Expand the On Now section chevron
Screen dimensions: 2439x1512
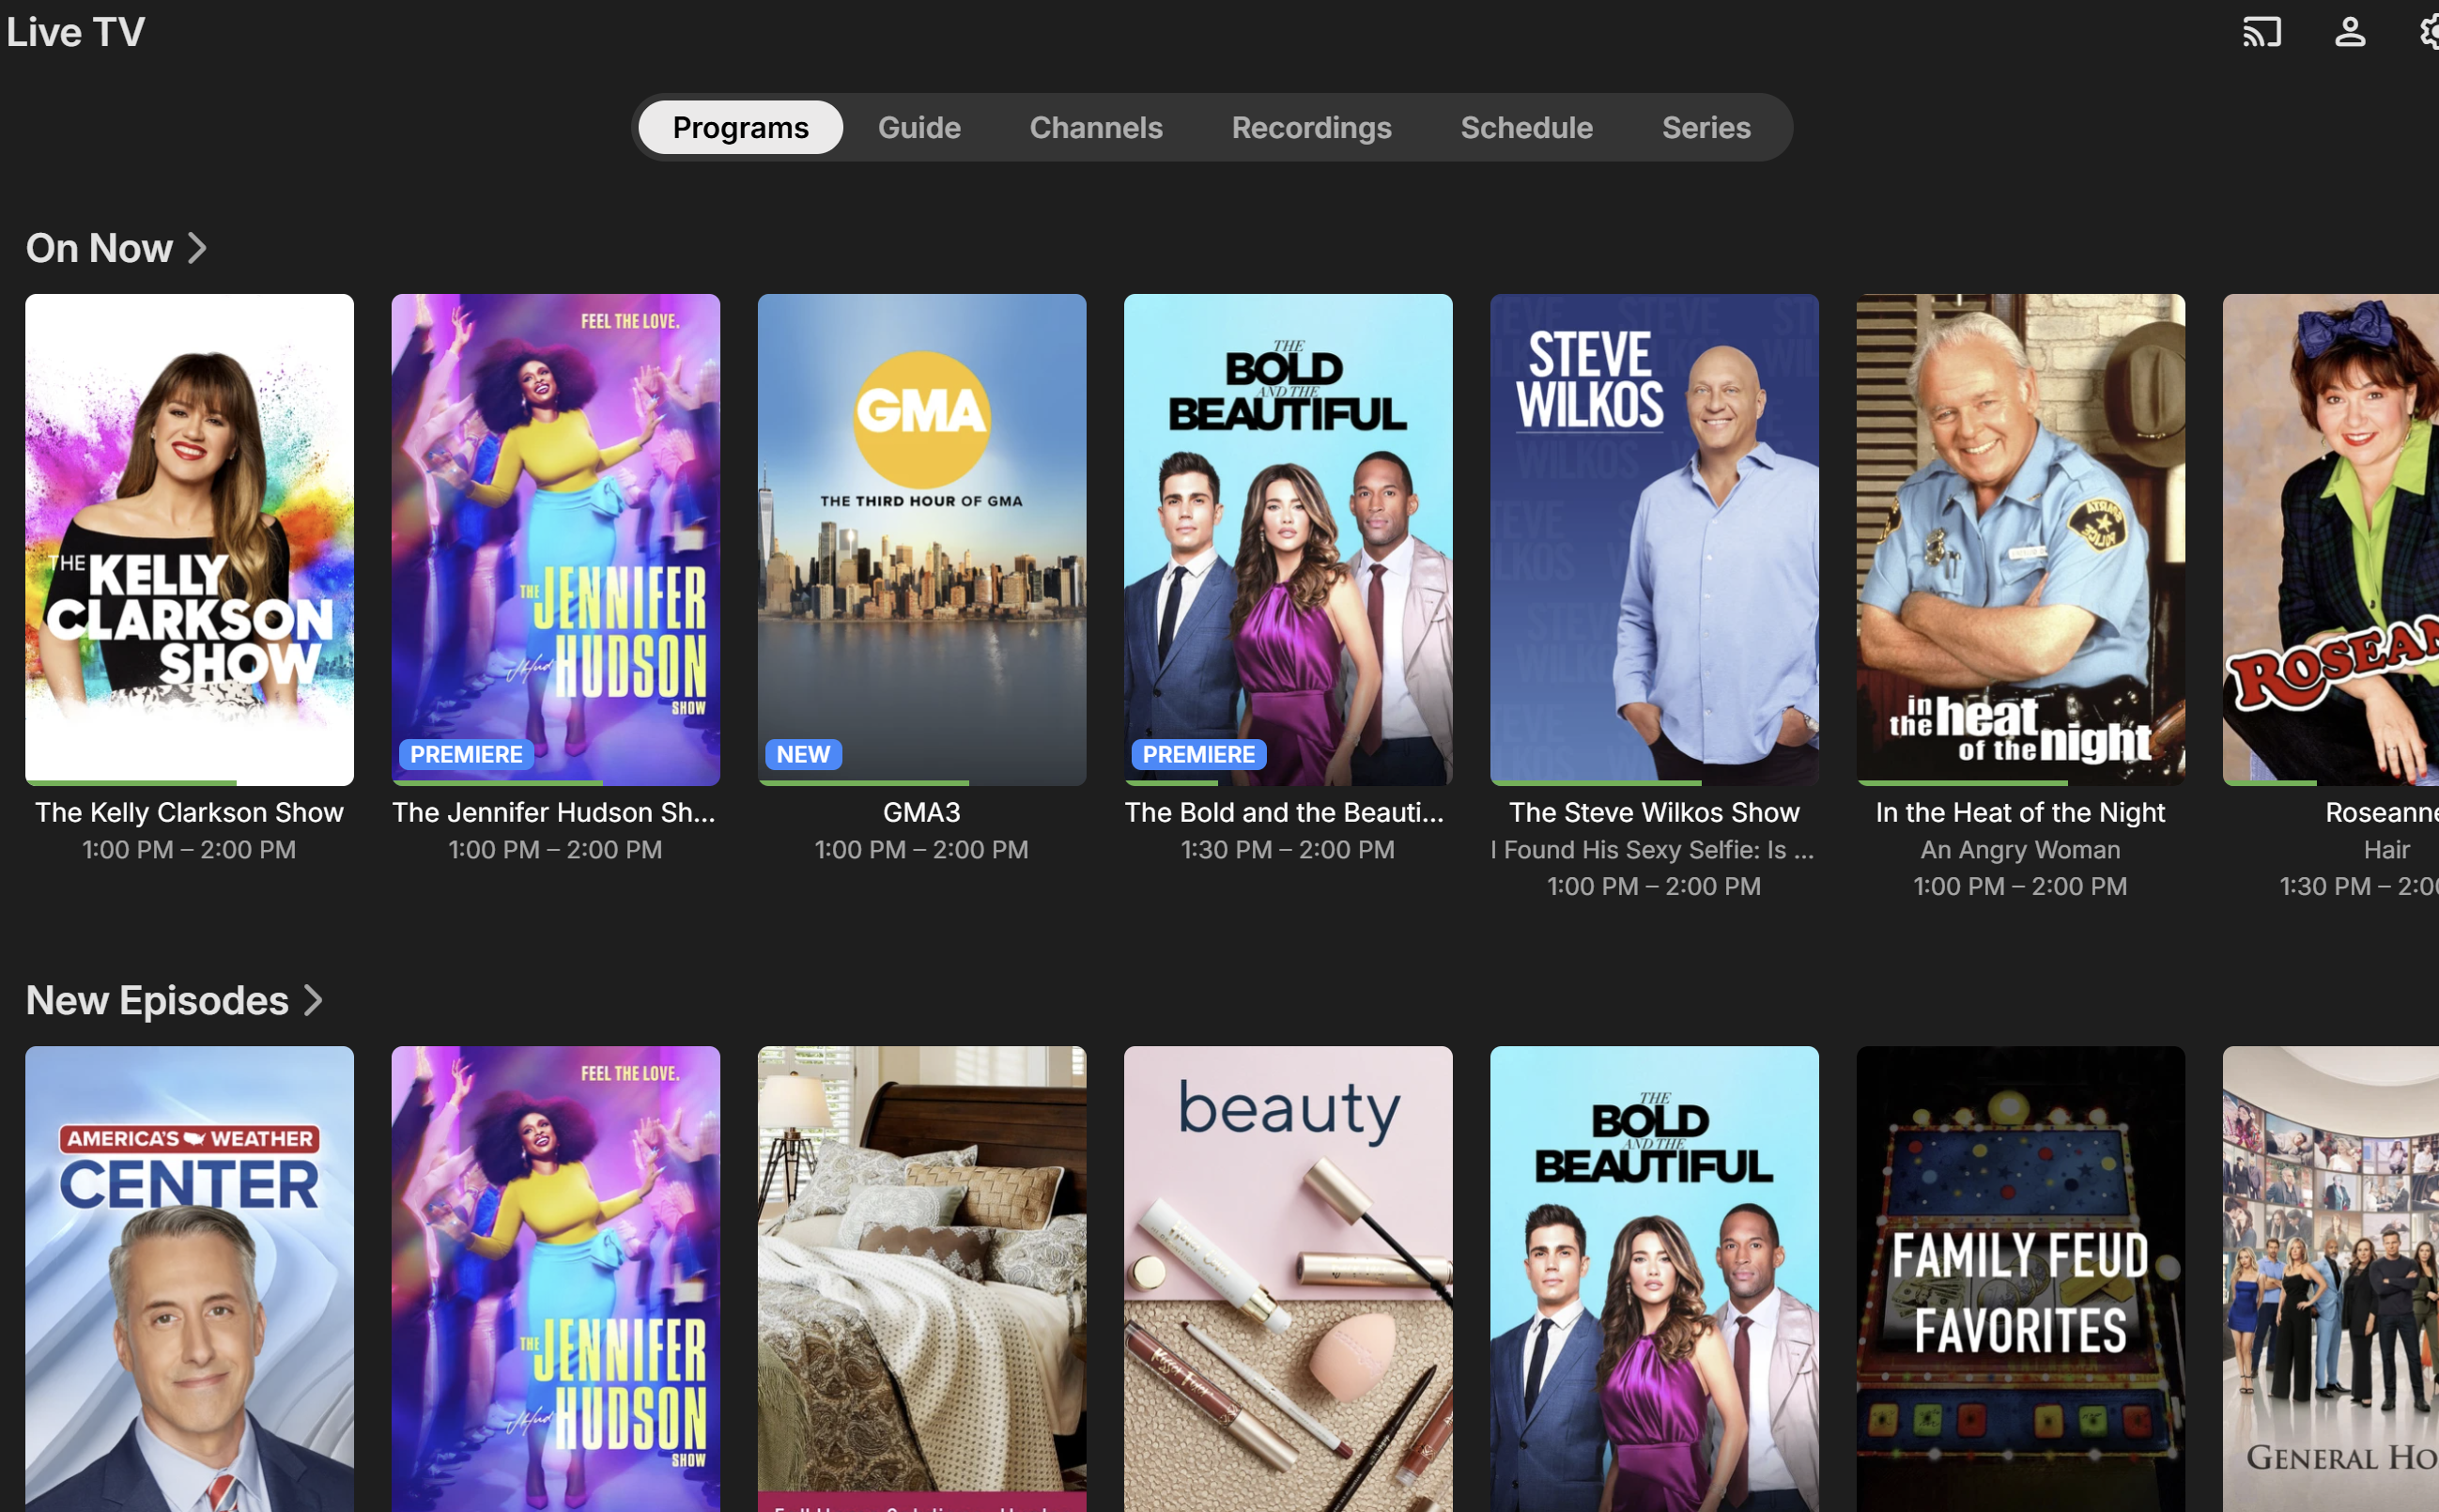(x=197, y=248)
